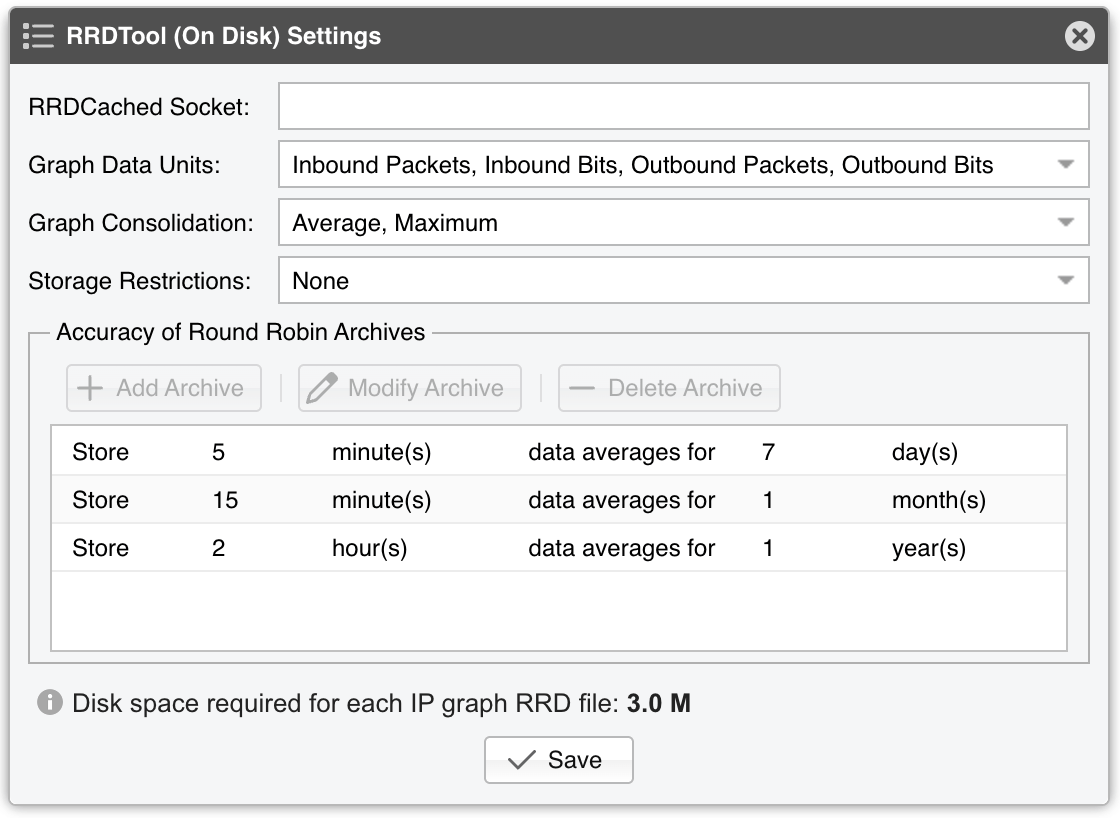Click the Add Archive button
This screenshot has width=1120, height=818.
164,388
